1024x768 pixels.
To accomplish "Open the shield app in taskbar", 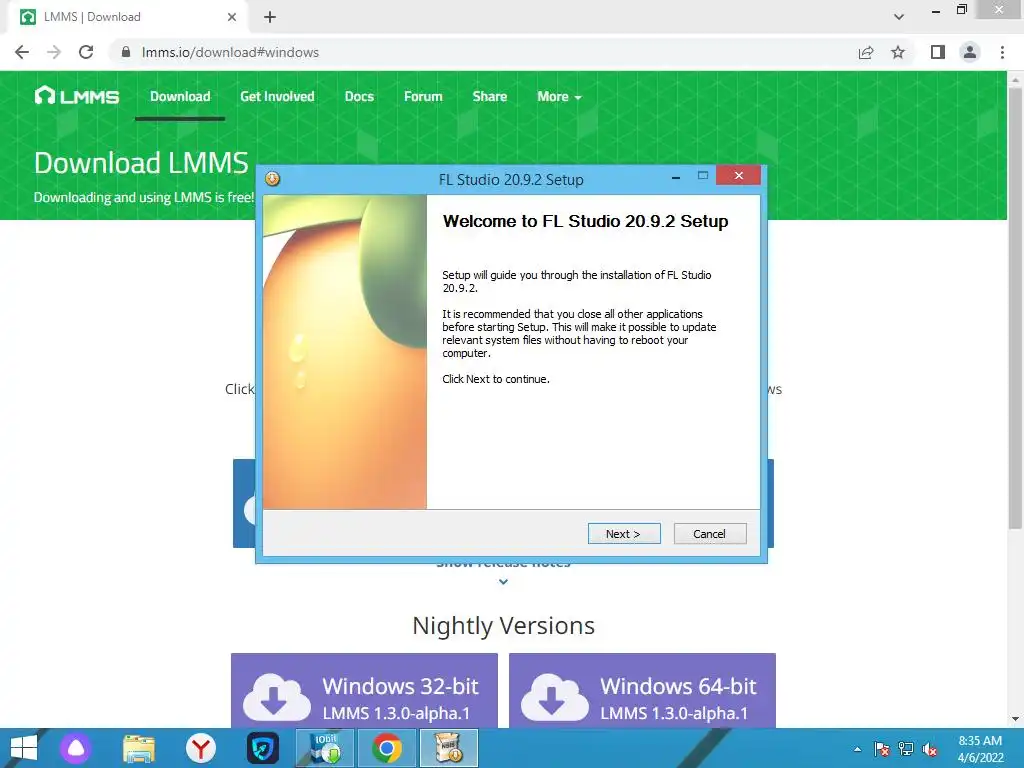I will pos(263,748).
